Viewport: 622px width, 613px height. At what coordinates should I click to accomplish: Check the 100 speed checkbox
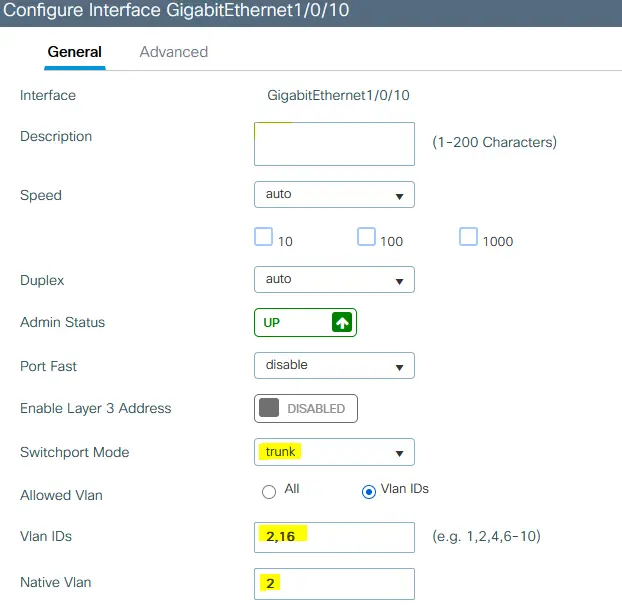point(366,236)
